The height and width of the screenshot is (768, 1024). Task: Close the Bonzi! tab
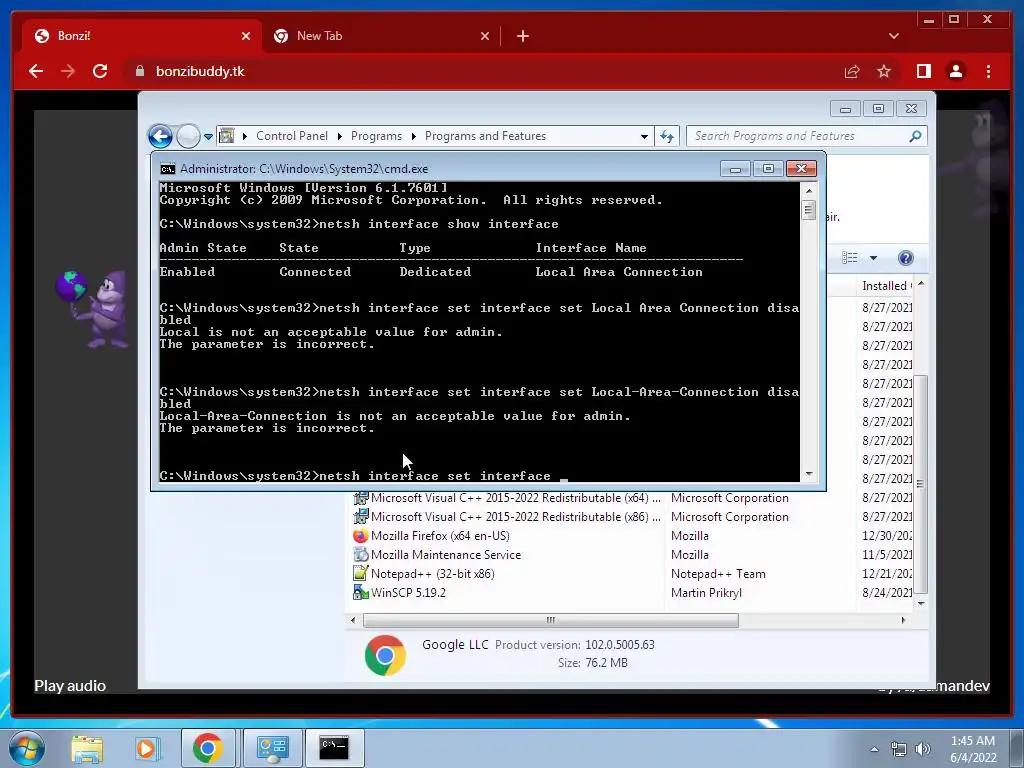(x=246, y=36)
